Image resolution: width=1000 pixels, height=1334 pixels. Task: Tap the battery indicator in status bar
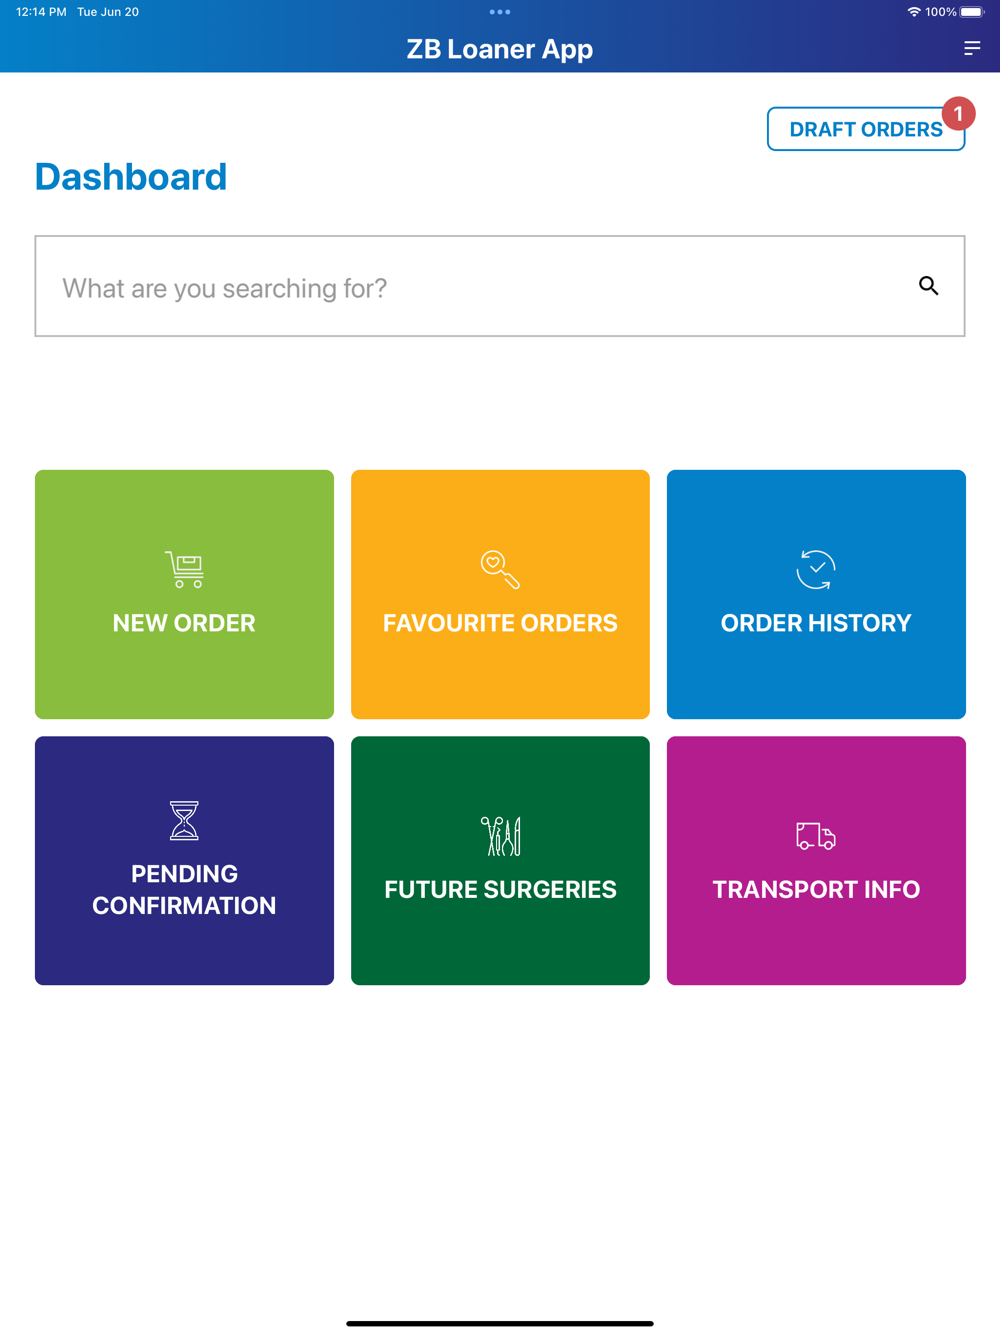click(x=972, y=12)
